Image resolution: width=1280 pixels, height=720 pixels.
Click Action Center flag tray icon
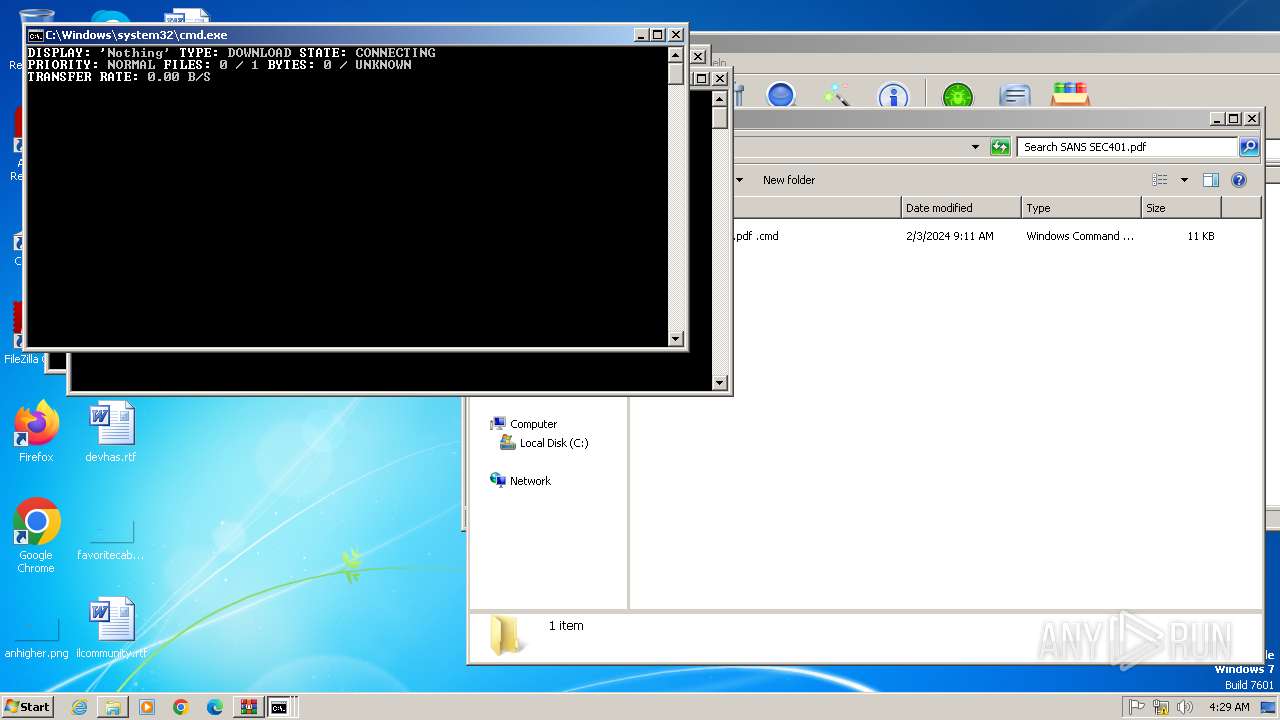(1137, 707)
